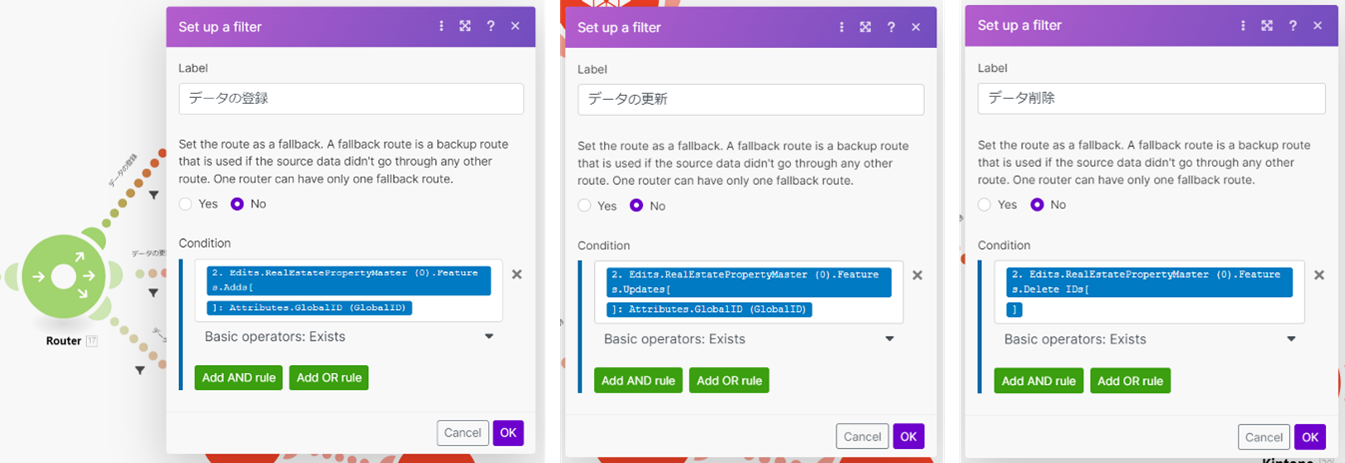Viewport: 1345px width, 463px height.
Task: Select No fallback in データの登録 dialog
Action: click(238, 204)
